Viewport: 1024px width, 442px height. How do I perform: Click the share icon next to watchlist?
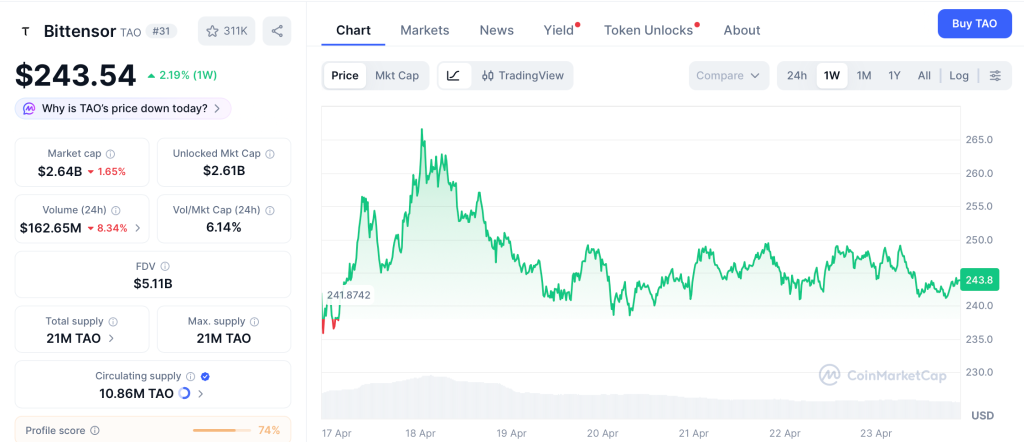(x=277, y=31)
